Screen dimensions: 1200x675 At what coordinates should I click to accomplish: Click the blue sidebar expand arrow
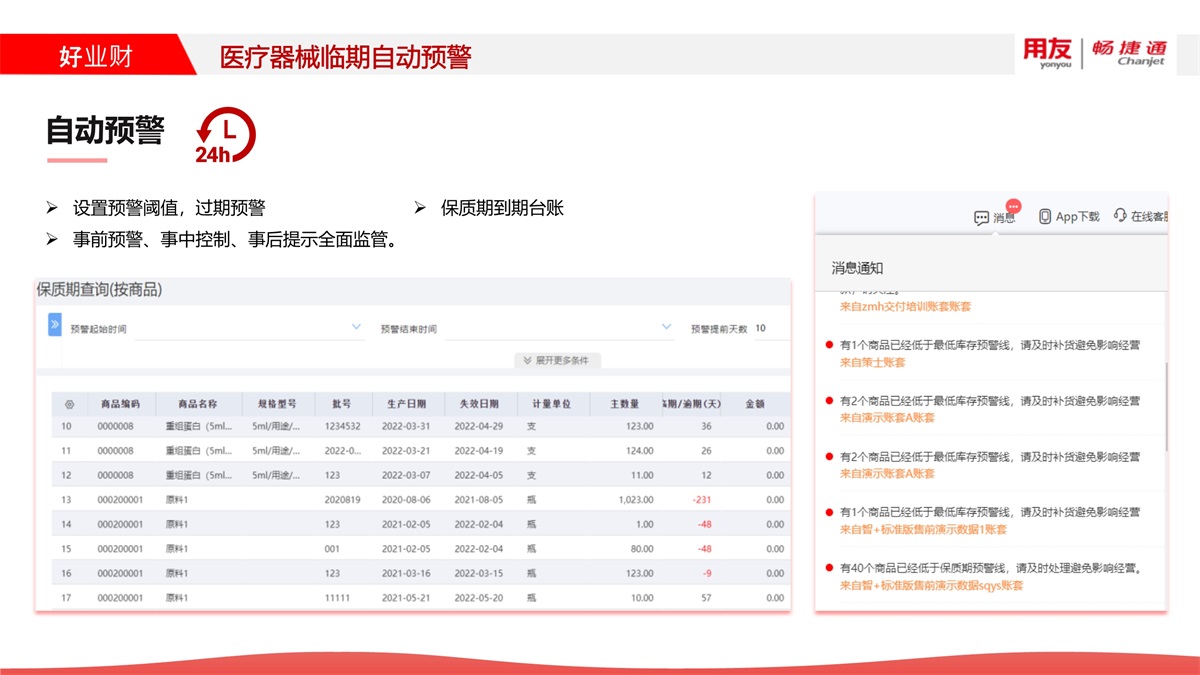(55, 326)
